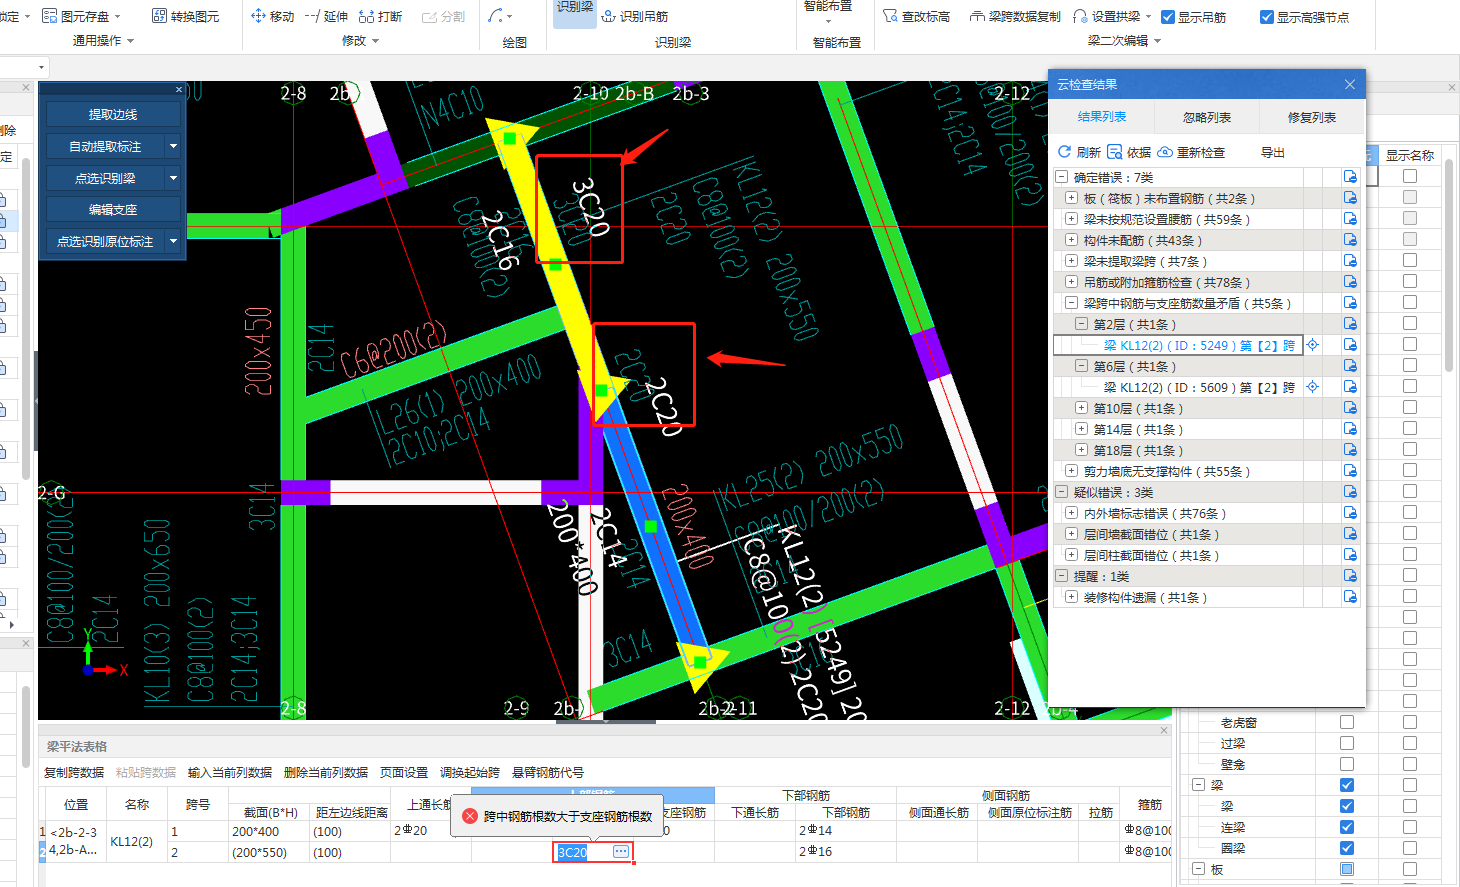Check the 老虎窗 display checkbox
Viewport: 1460px width, 887px height.
point(1347,722)
